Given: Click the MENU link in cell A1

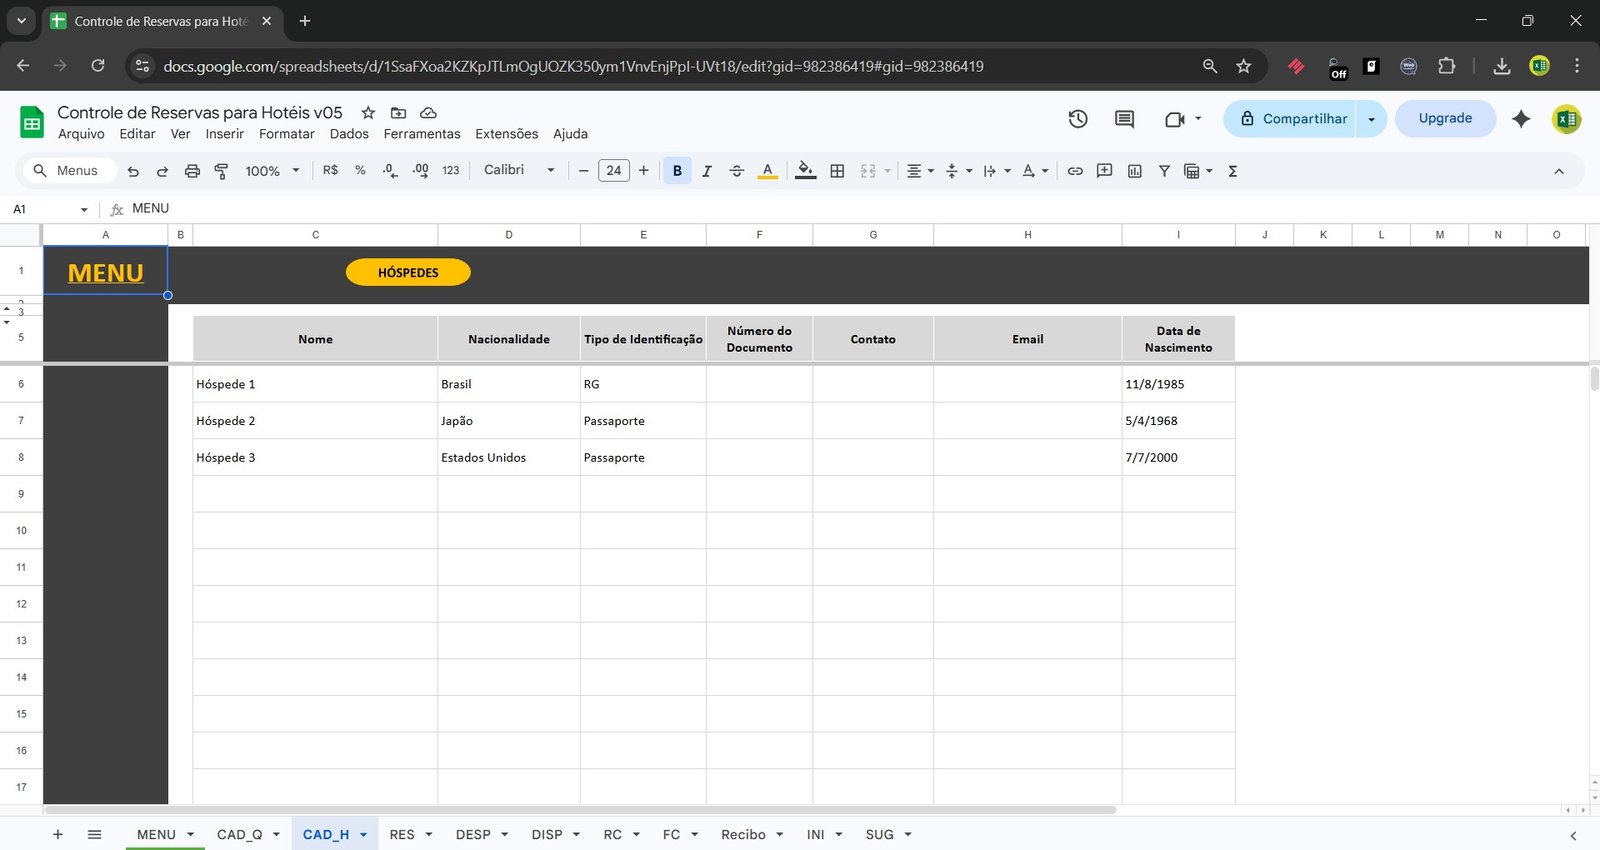Looking at the screenshot, I should tap(106, 273).
